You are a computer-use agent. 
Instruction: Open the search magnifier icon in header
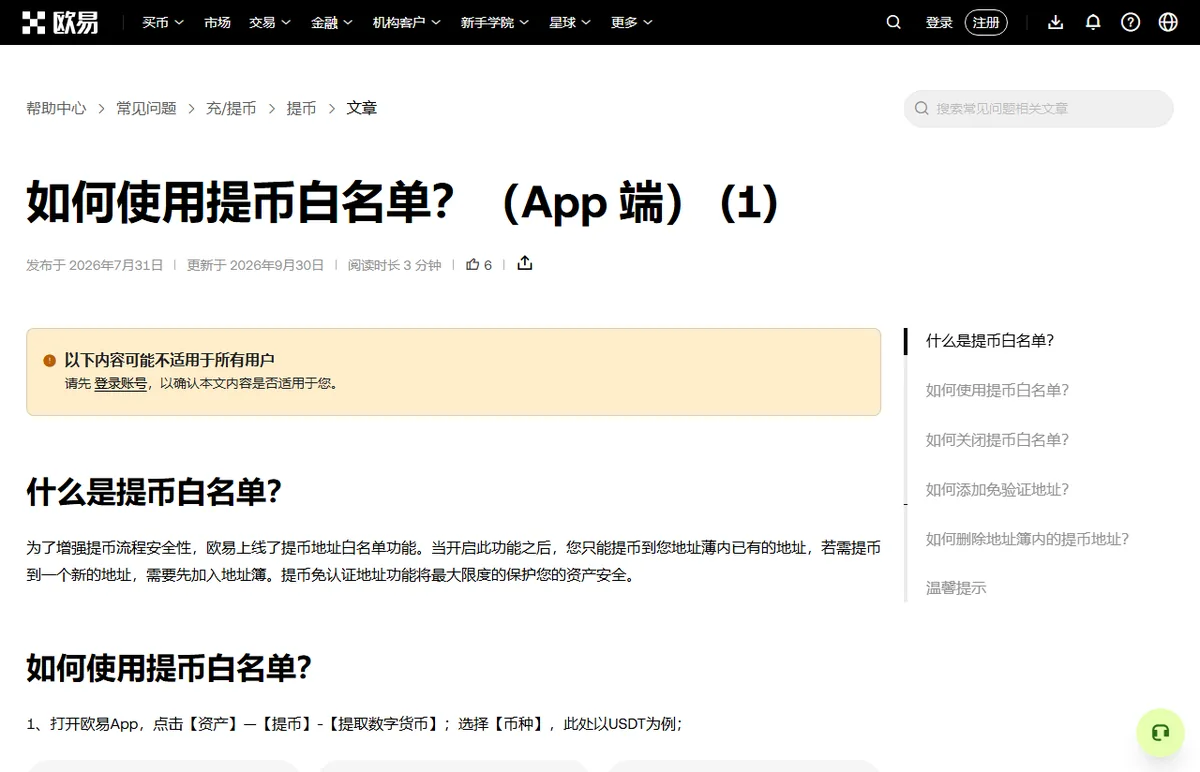click(894, 22)
